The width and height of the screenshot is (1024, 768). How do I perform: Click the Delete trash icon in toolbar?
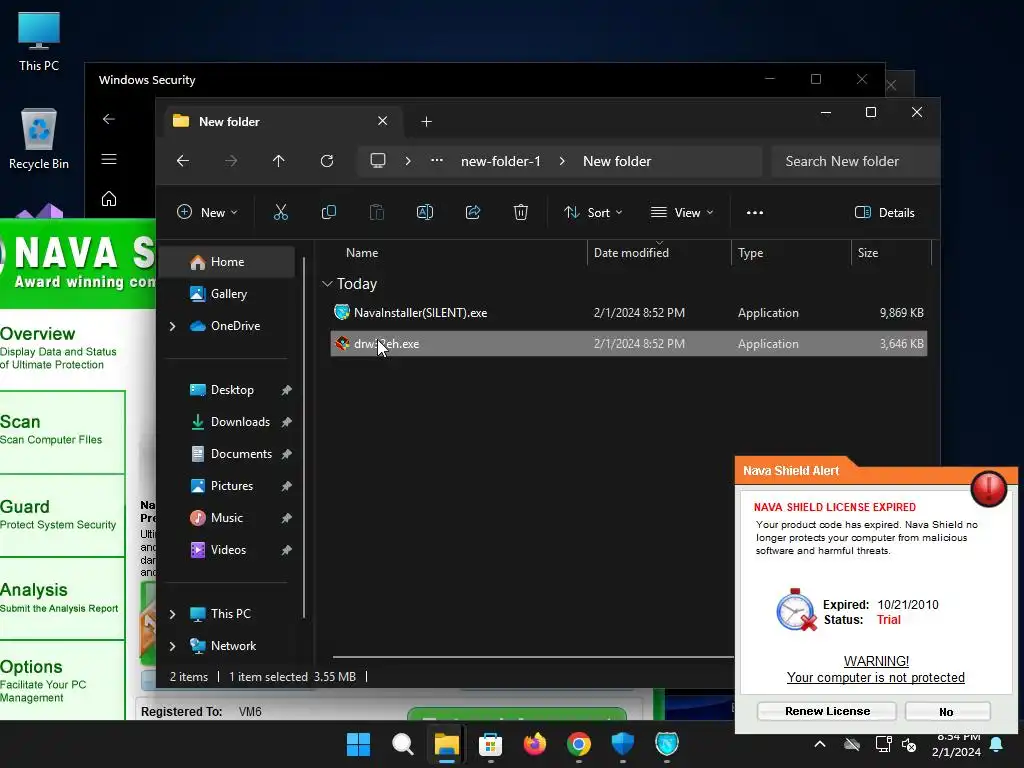(x=520, y=212)
